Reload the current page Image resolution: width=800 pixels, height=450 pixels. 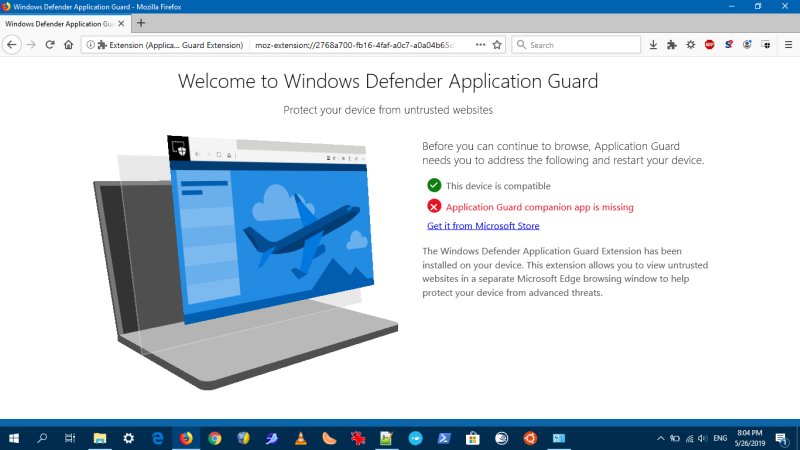(49, 45)
